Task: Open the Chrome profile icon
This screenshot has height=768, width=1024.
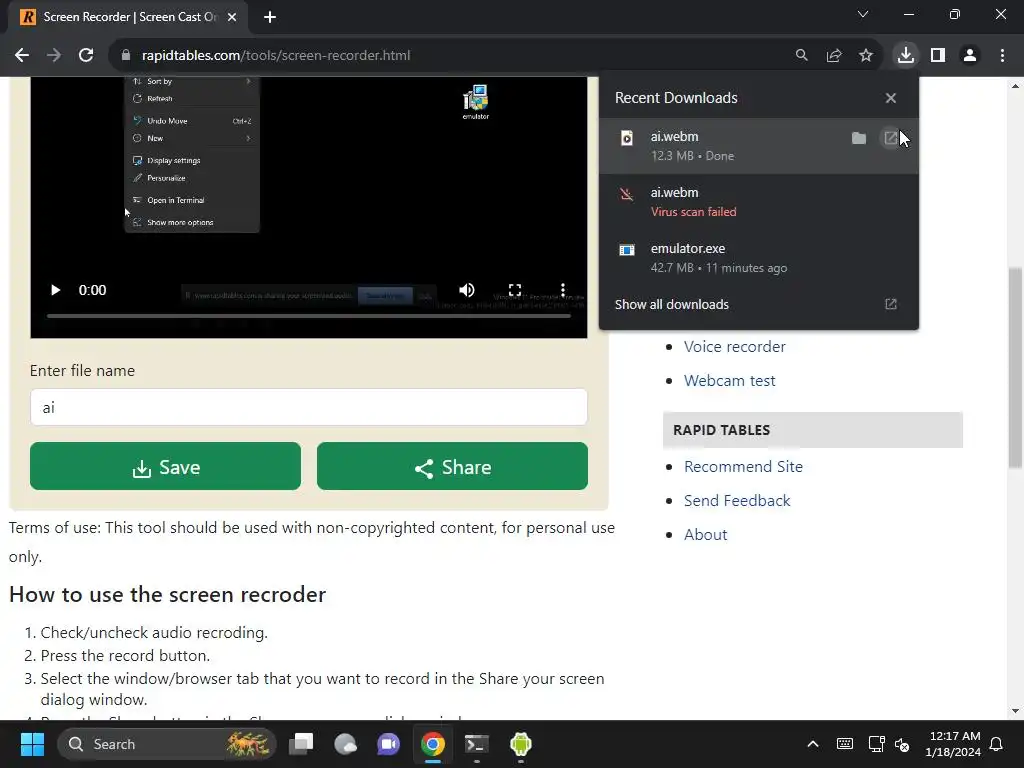Action: coord(970,56)
